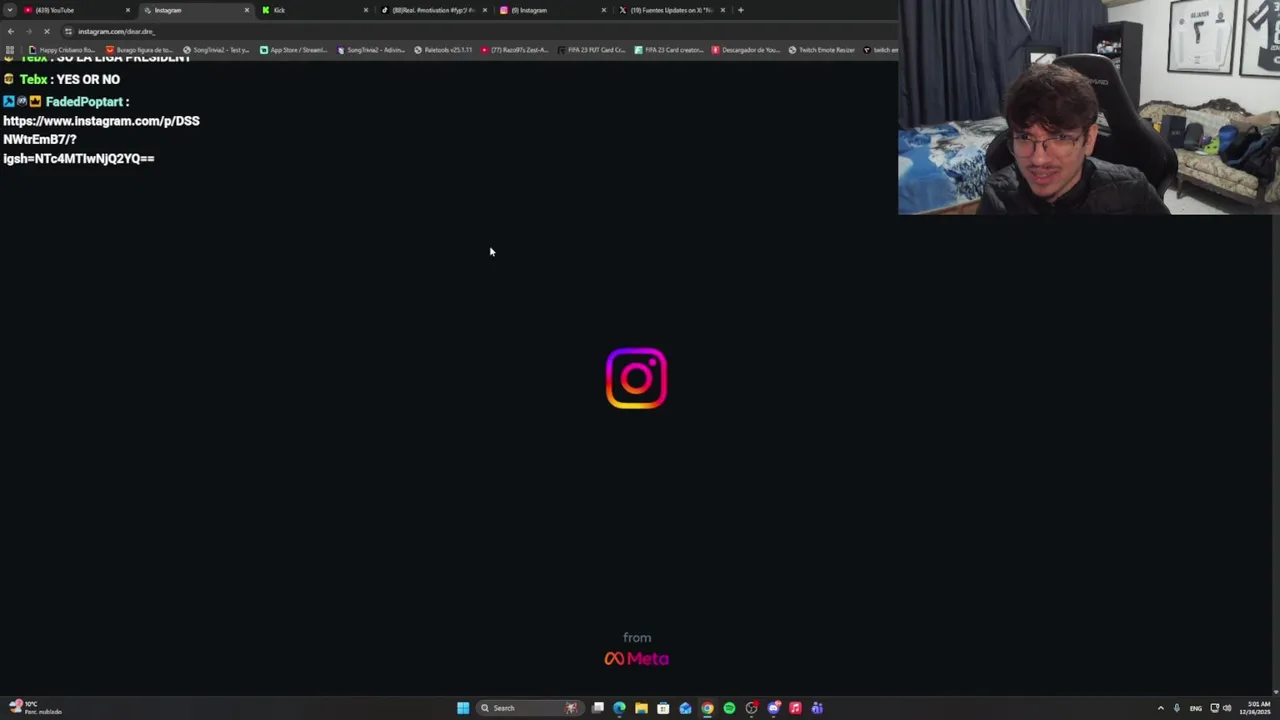The image size is (1280, 720).
Task: Open the FIFA 23 FUT Card Cr... bookmark
Action: (591, 50)
